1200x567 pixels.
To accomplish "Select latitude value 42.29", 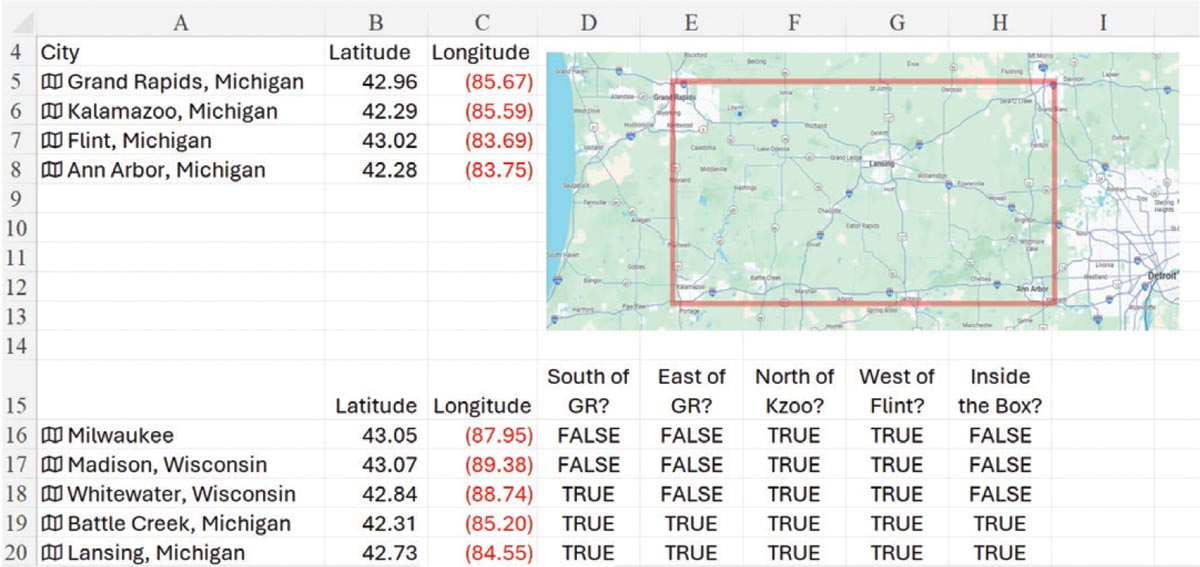I will coord(376,111).
